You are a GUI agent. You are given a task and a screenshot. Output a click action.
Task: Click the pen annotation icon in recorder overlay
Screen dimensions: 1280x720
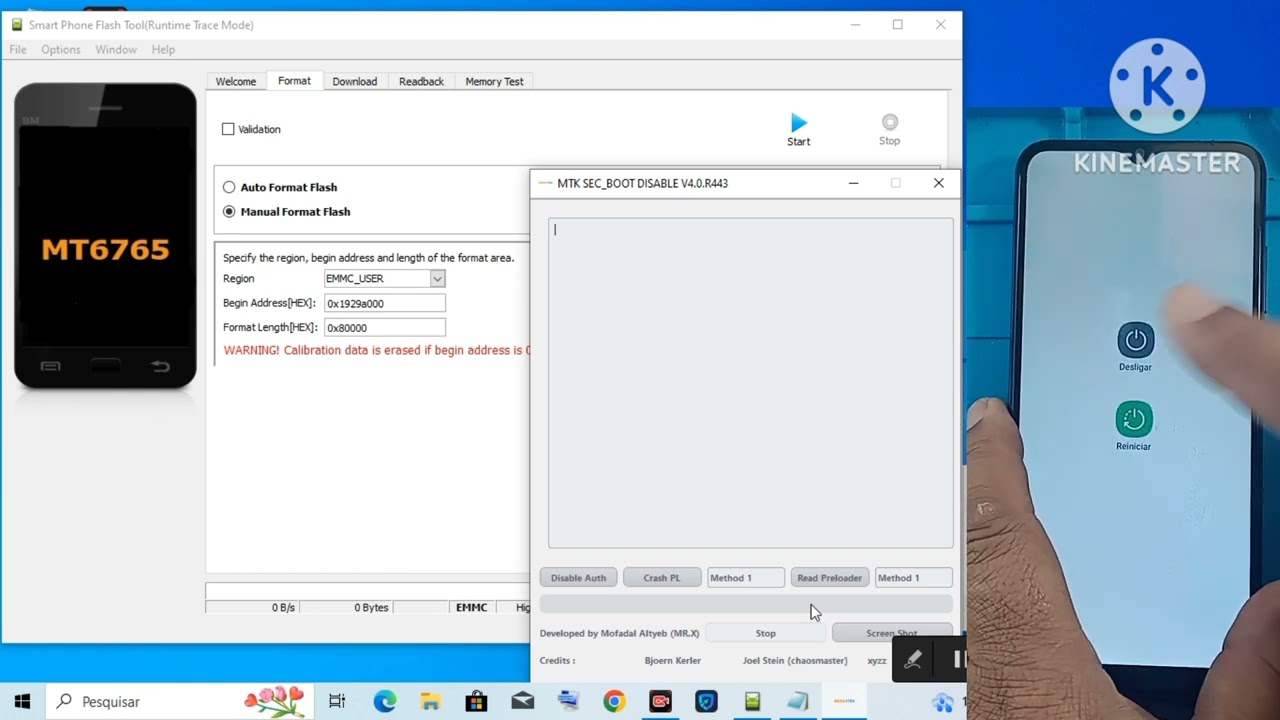pyautogui.click(x=912, y=659)
